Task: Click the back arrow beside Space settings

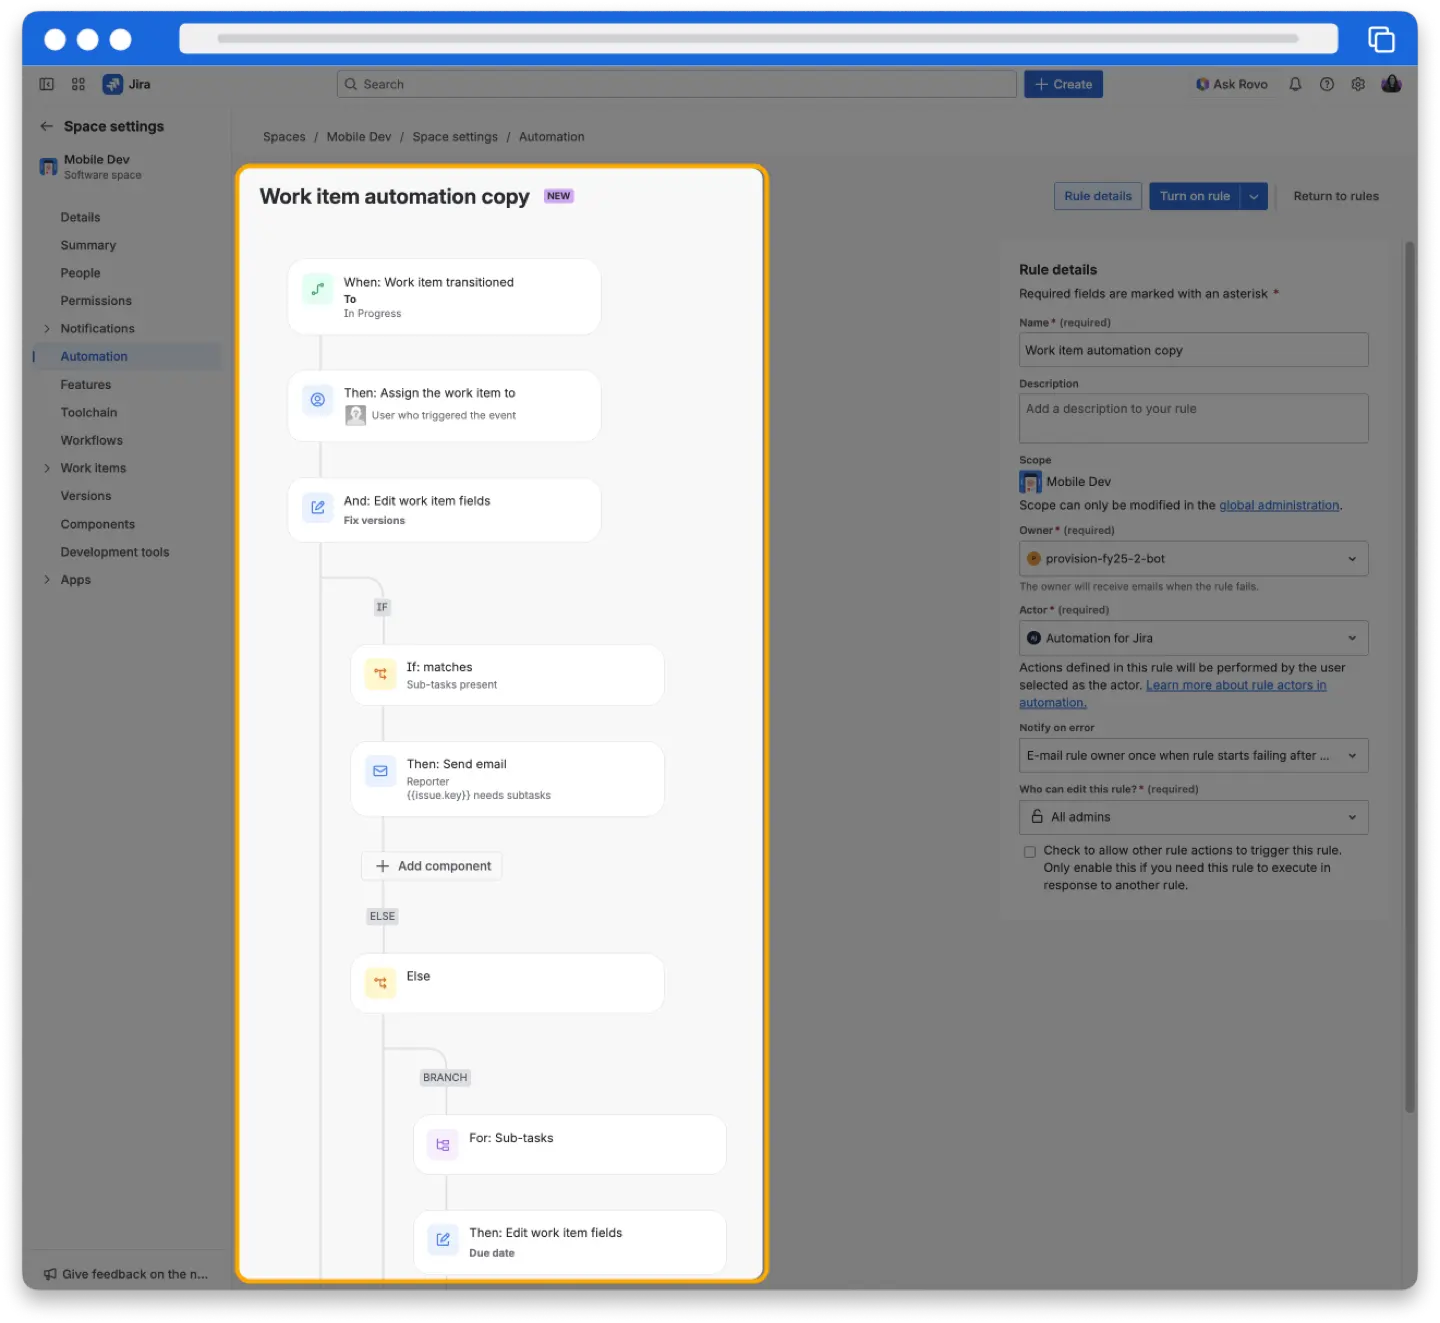Action: [46, 126]
